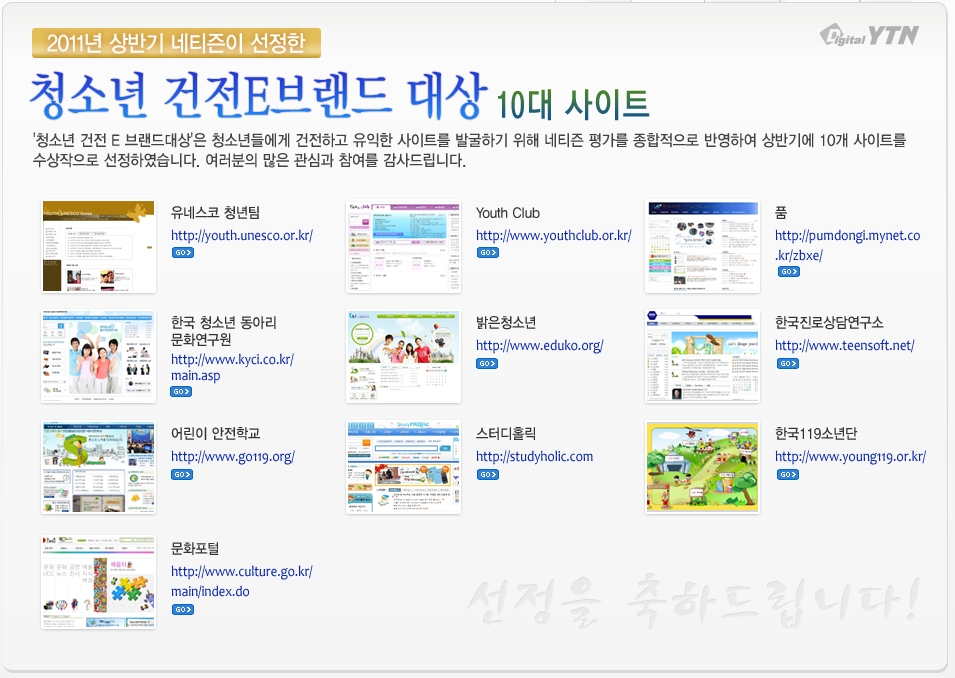Click the 한국119소년단 site title
Viewport: 955px width, 678px height.
[x=816, y=433]
